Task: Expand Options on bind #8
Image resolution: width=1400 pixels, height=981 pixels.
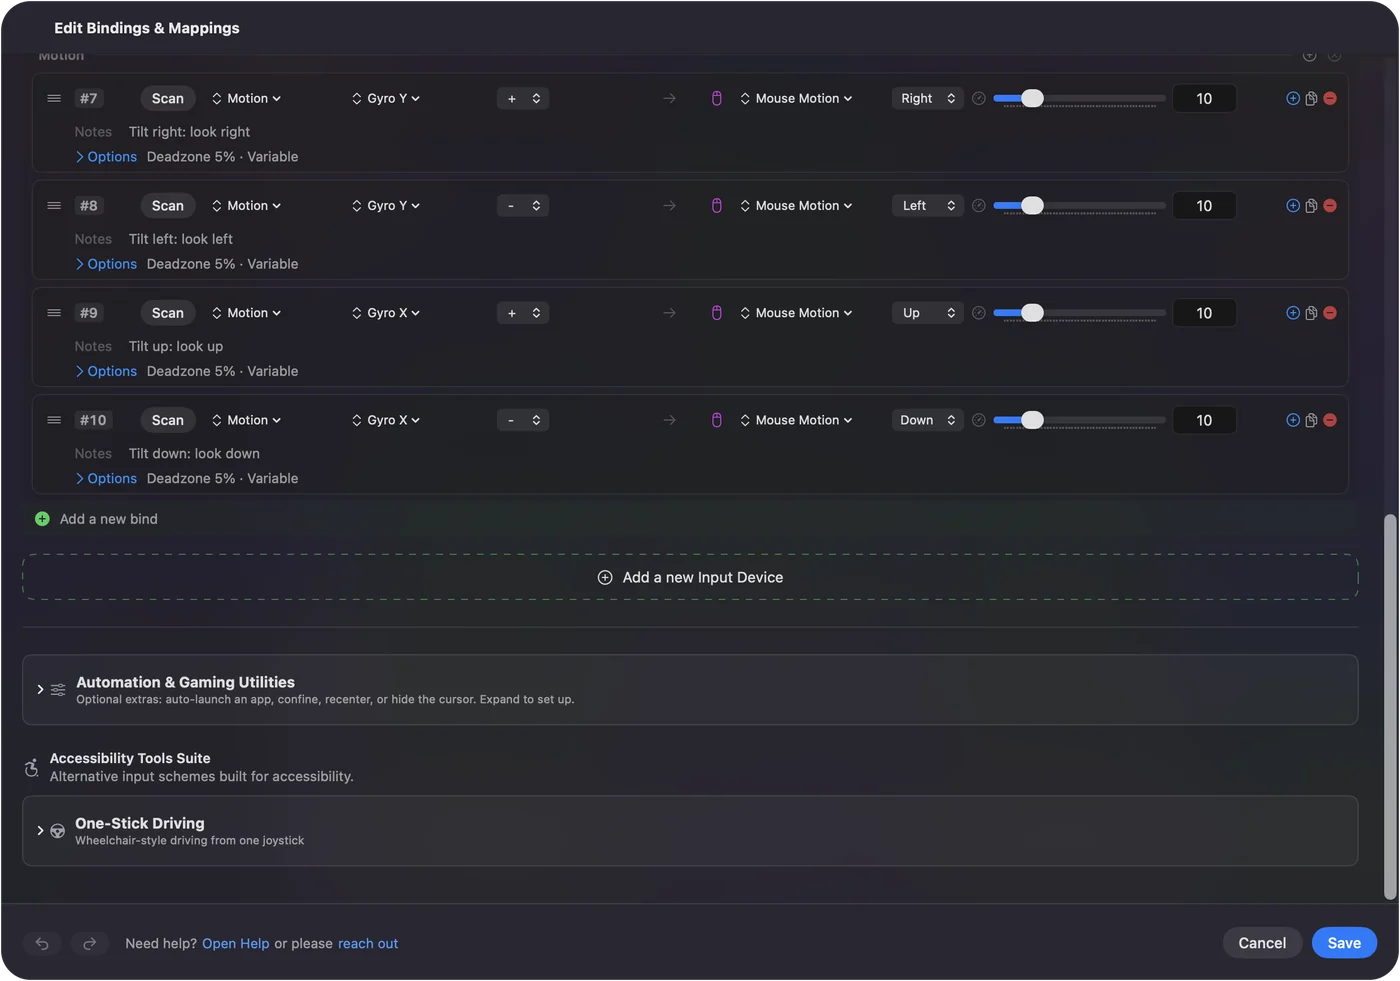Action: (x=106, y=264)
